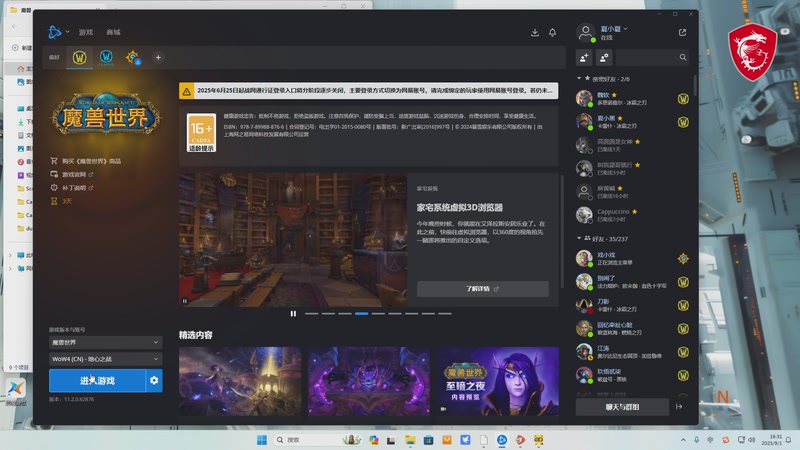The width and height of the screenshot is (800, 450).
Task: Show hidden system tray icons chevron
Action: (x=683, y=440)
